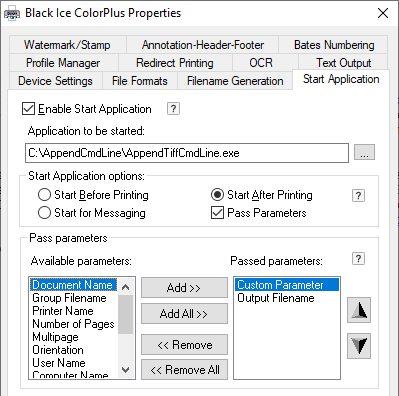Open the Watermark/Stamp tab

[67, 45]
